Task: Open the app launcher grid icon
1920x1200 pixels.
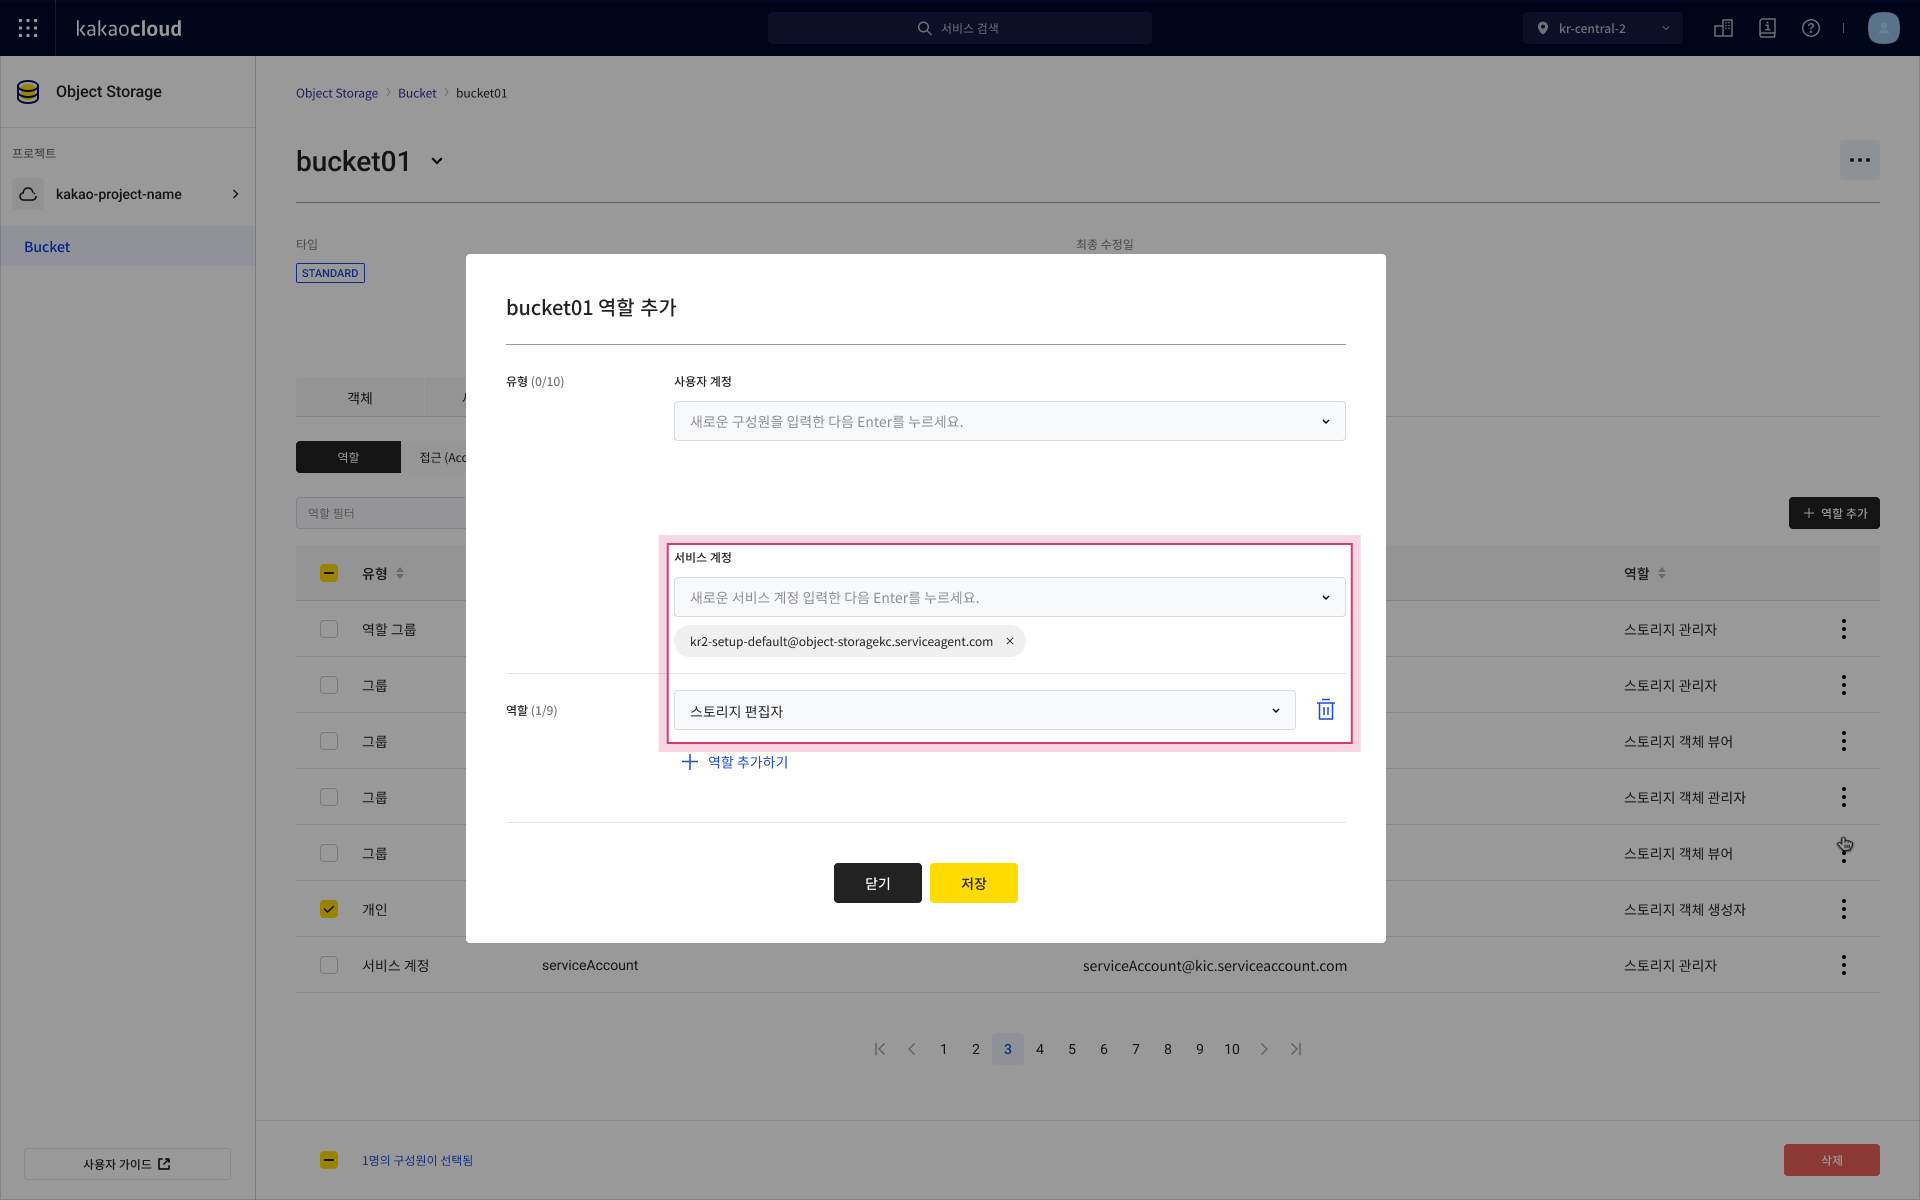Action: [x=28, y=28]
